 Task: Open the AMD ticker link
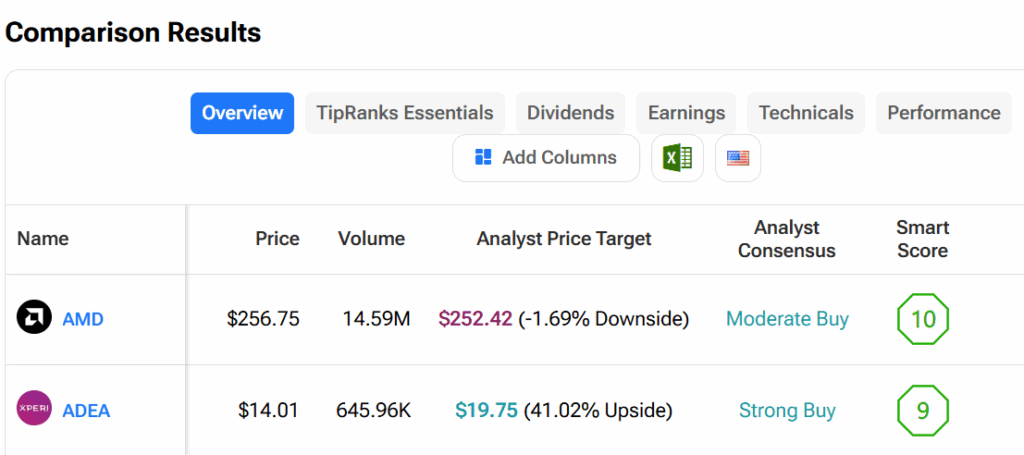(x=83, y=320)
